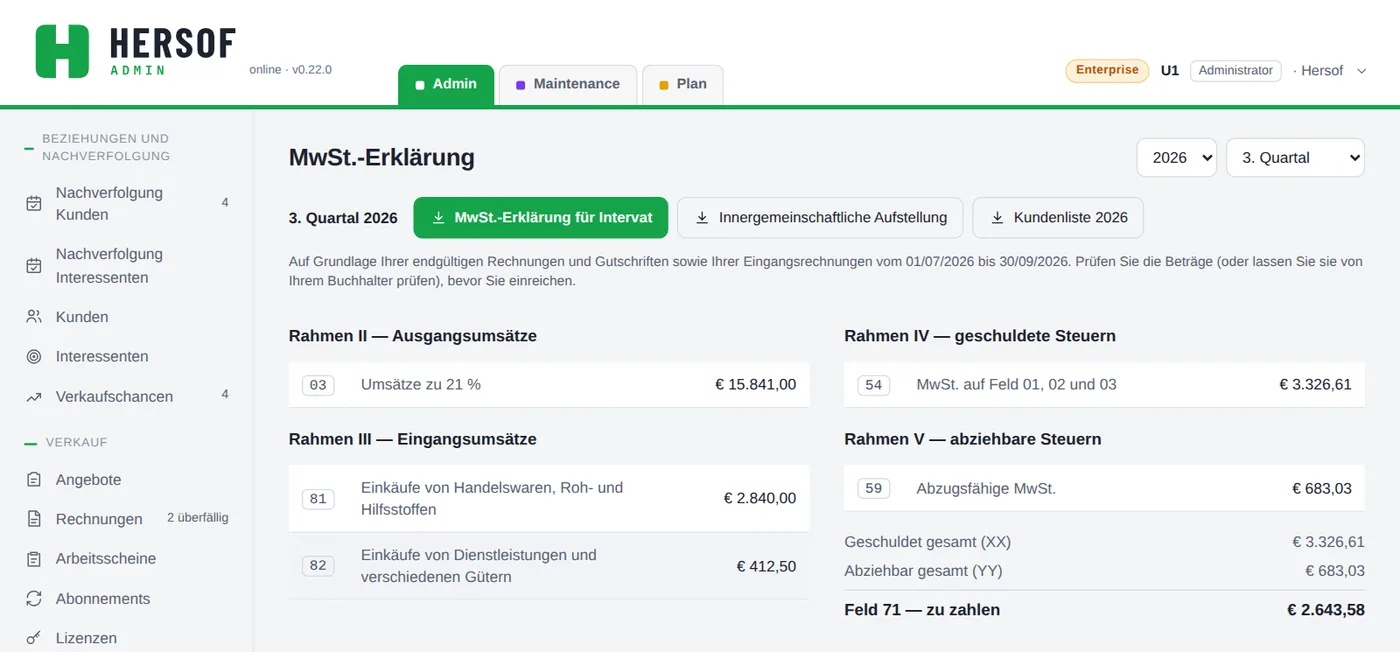The image size is (1400, 652).
Task: Click 'MwSt. auf Feld 01, 02 und 03'
Action: pyautogui.click(x=1016, y=384)
